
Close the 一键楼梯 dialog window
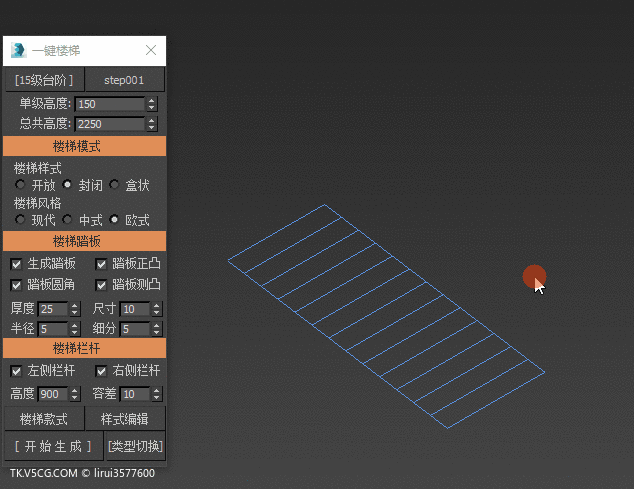(x=151, y=50)
